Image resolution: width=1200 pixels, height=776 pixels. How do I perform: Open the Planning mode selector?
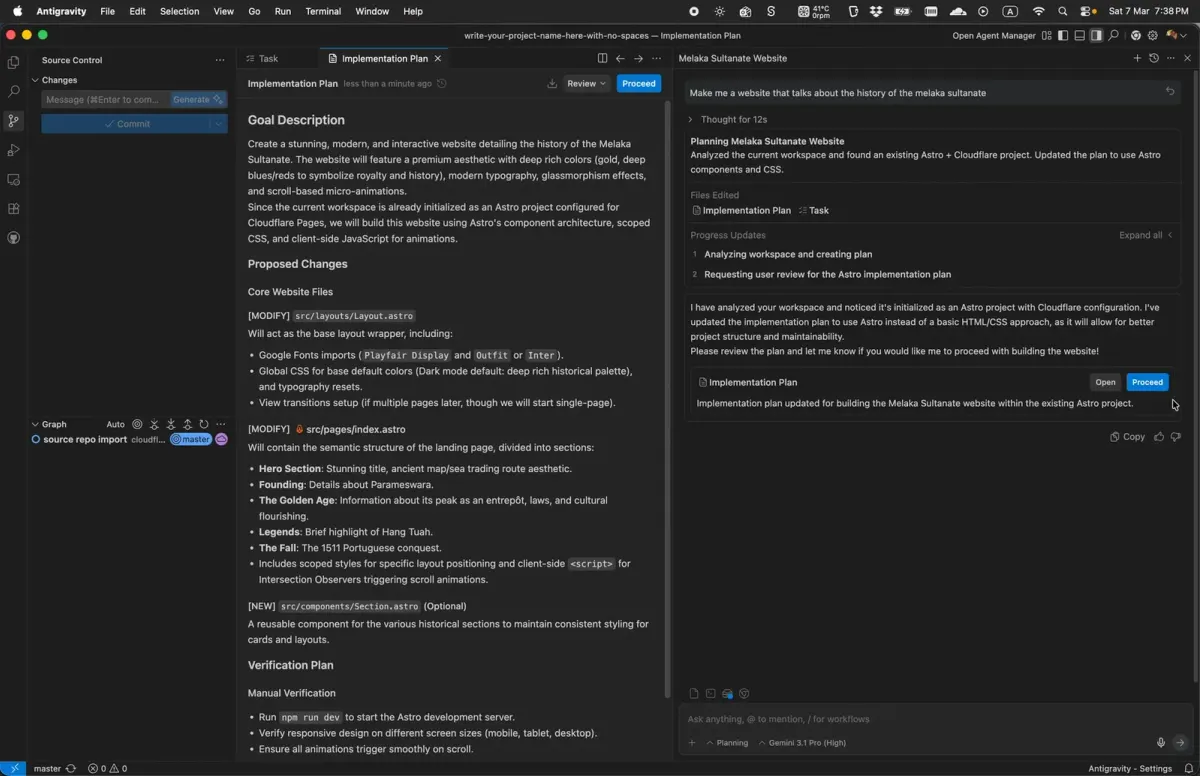tap(727, 743)
